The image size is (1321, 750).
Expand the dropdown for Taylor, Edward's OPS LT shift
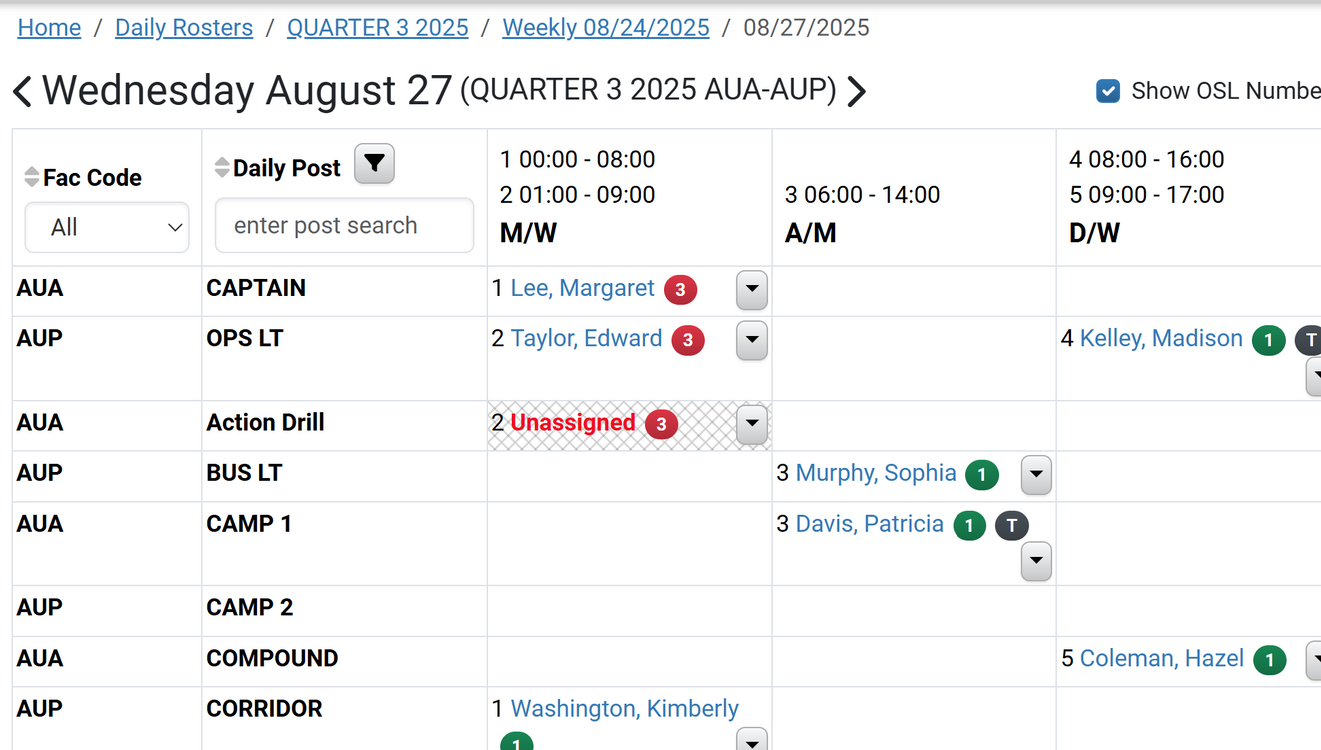click(x=752, y=340)
